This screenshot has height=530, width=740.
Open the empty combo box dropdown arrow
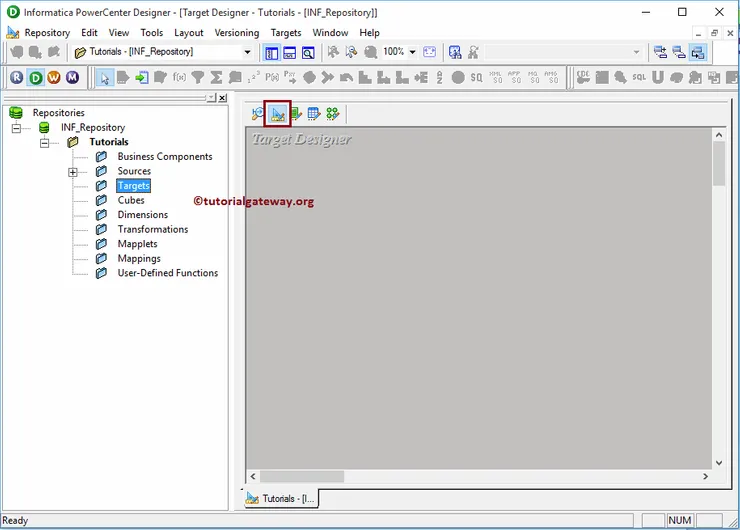pyautogui.click(x=636, y=52)
